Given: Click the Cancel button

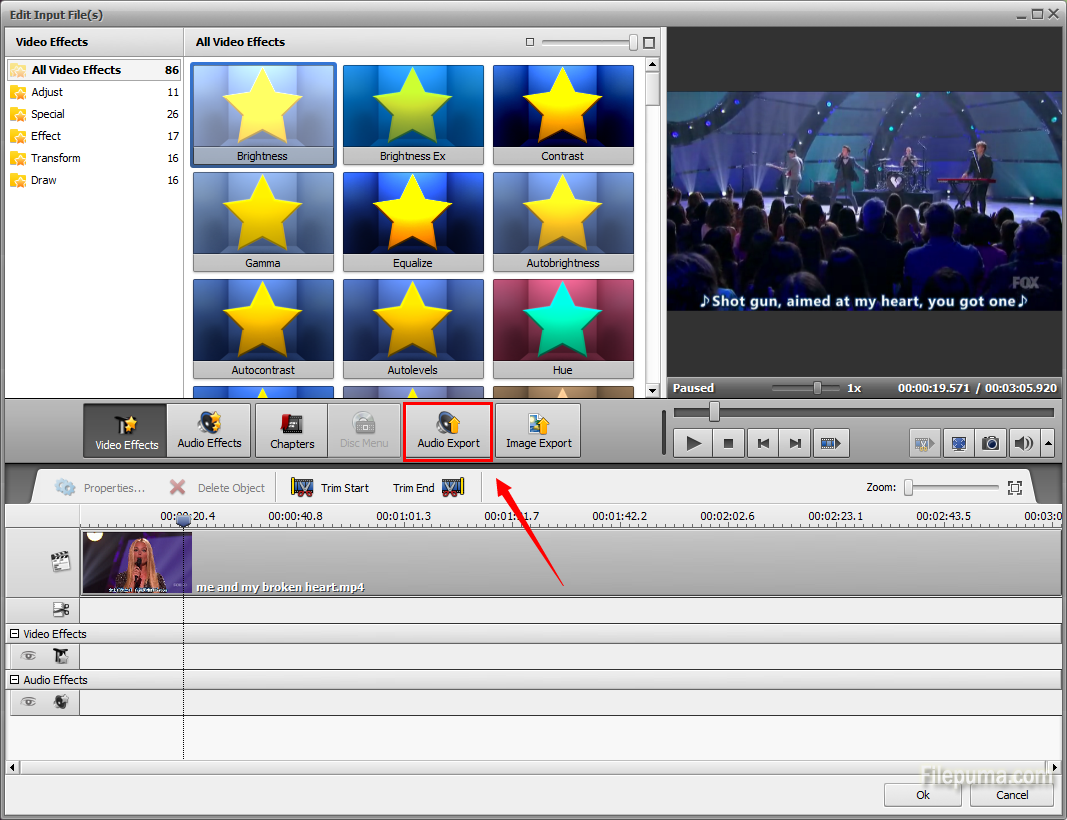Looking at the screenshot, I should [x=1012, y=795].
